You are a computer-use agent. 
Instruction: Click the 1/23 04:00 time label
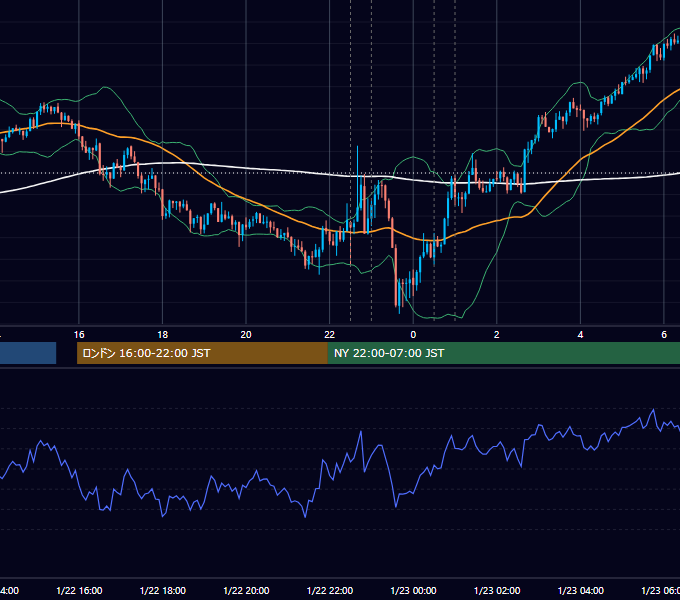(581, 590)
